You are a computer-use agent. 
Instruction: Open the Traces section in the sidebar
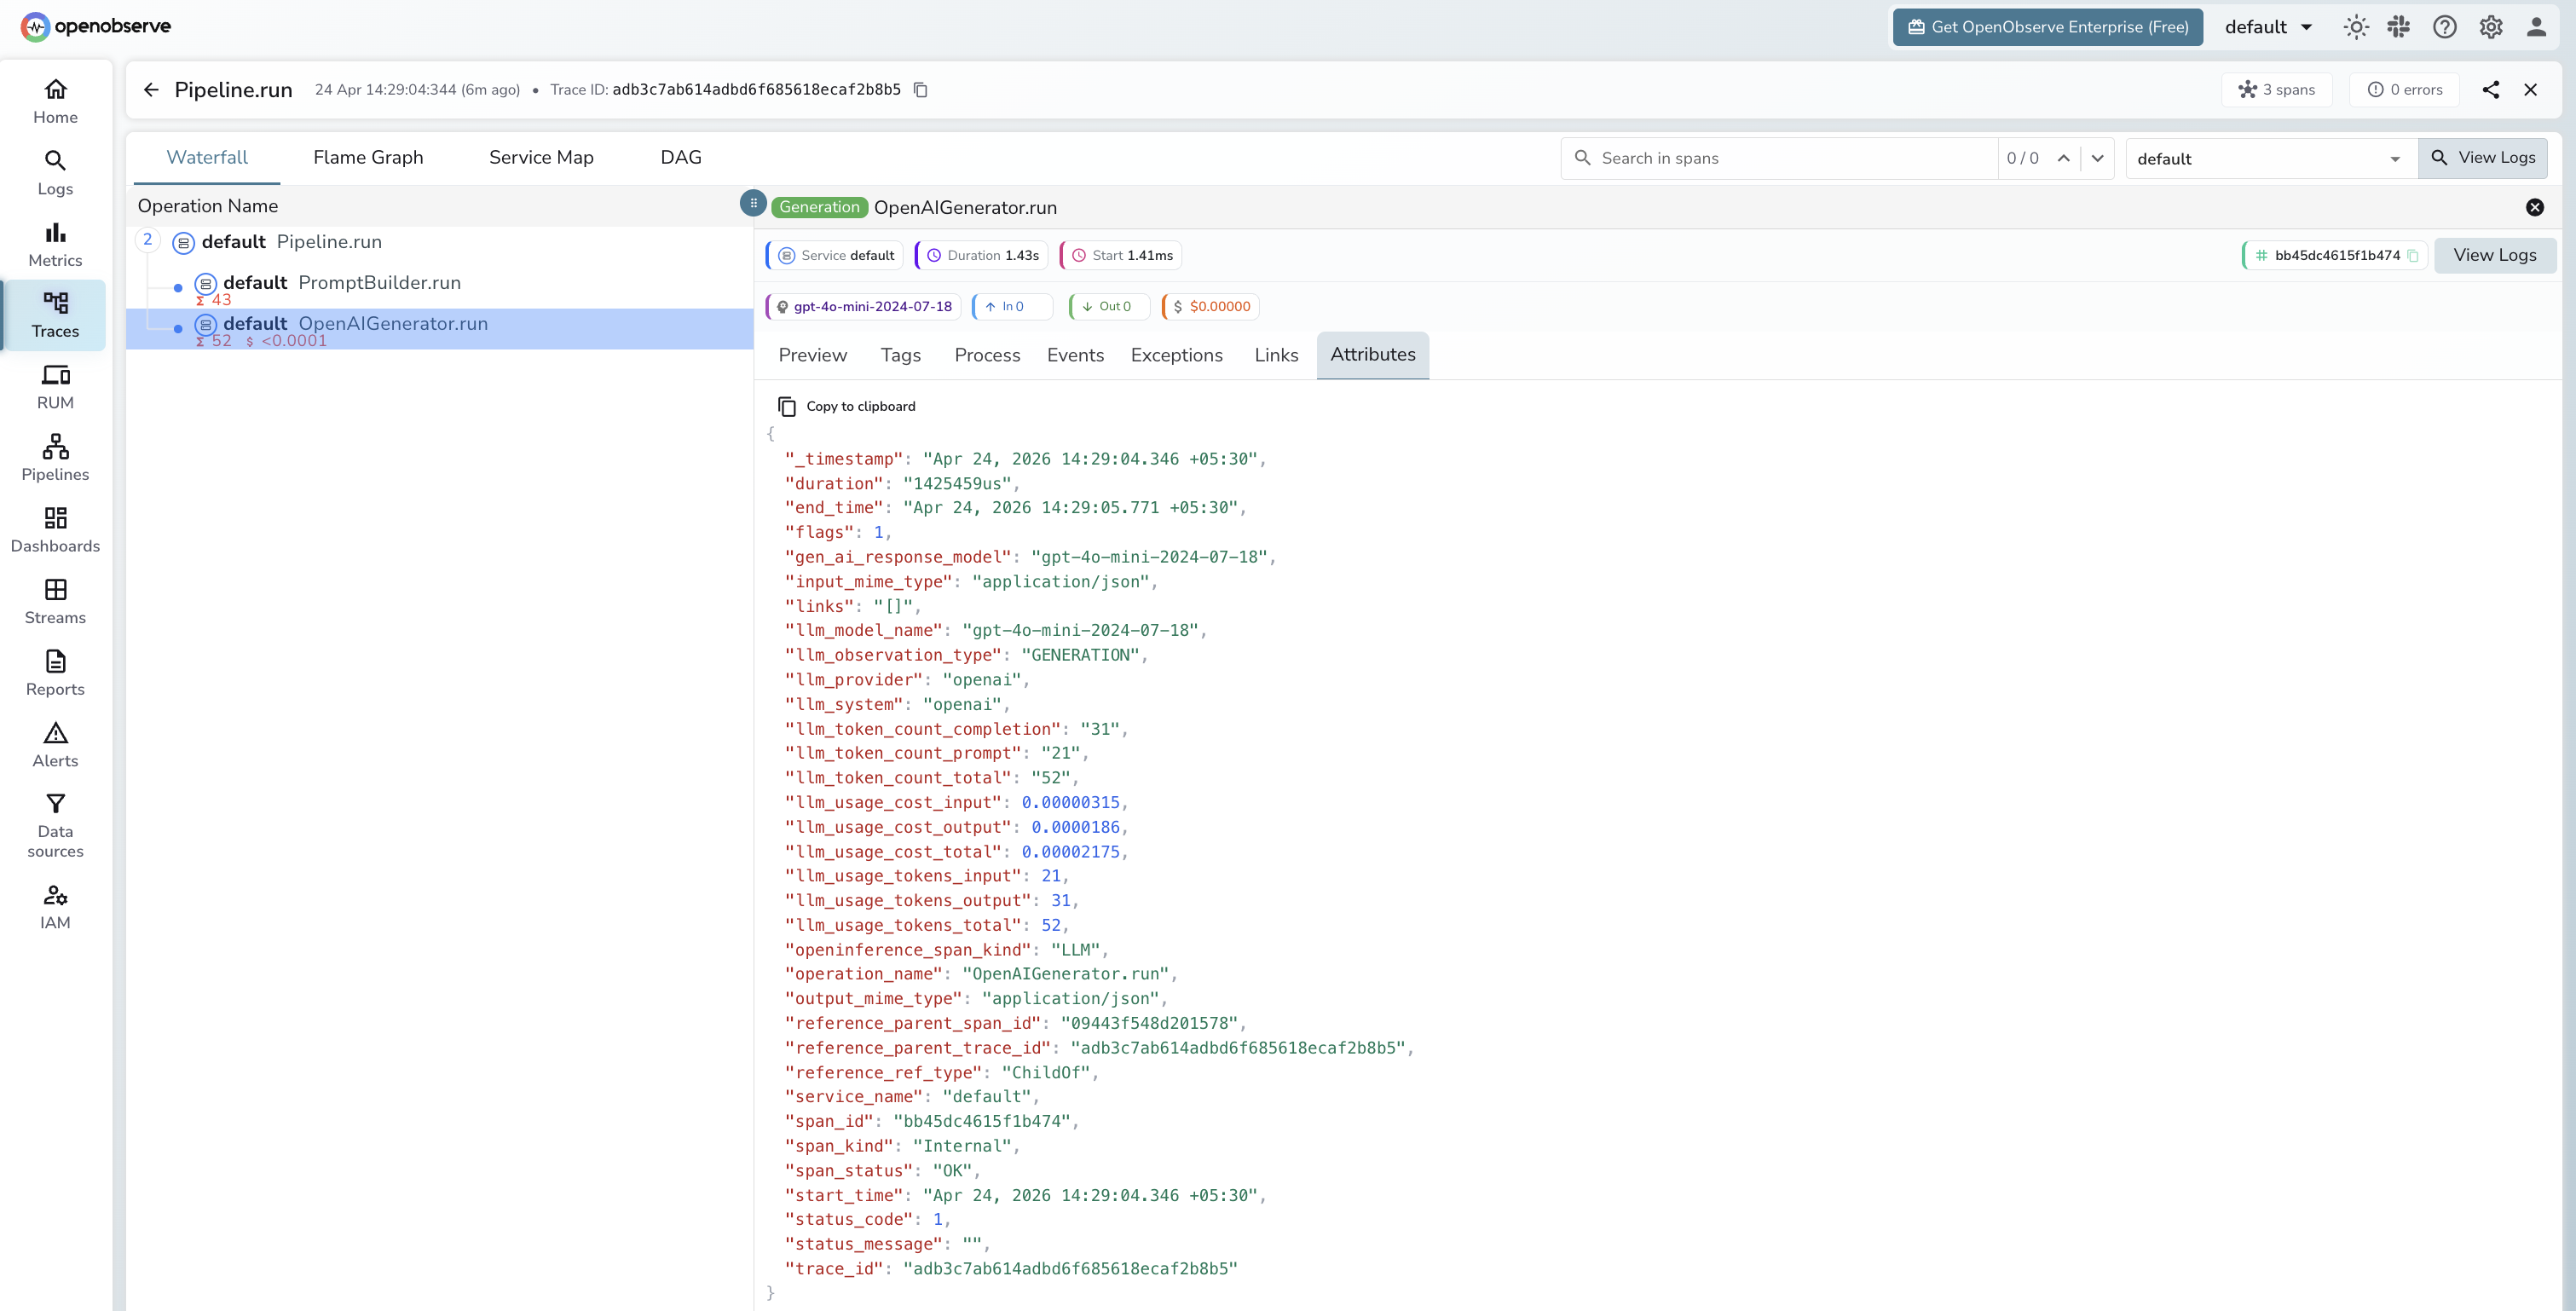(x=55, y=315)
